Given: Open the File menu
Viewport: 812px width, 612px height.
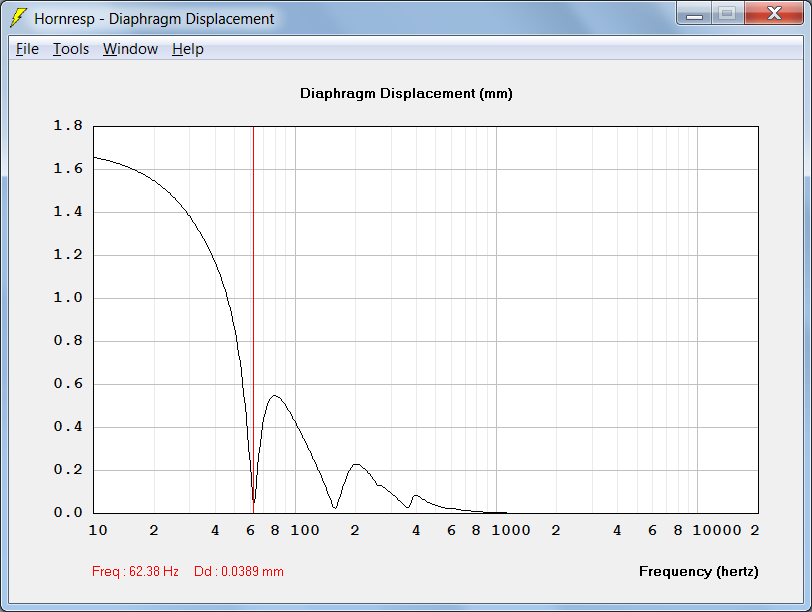Looking at the screenshot, I should [x=27, y=49].
